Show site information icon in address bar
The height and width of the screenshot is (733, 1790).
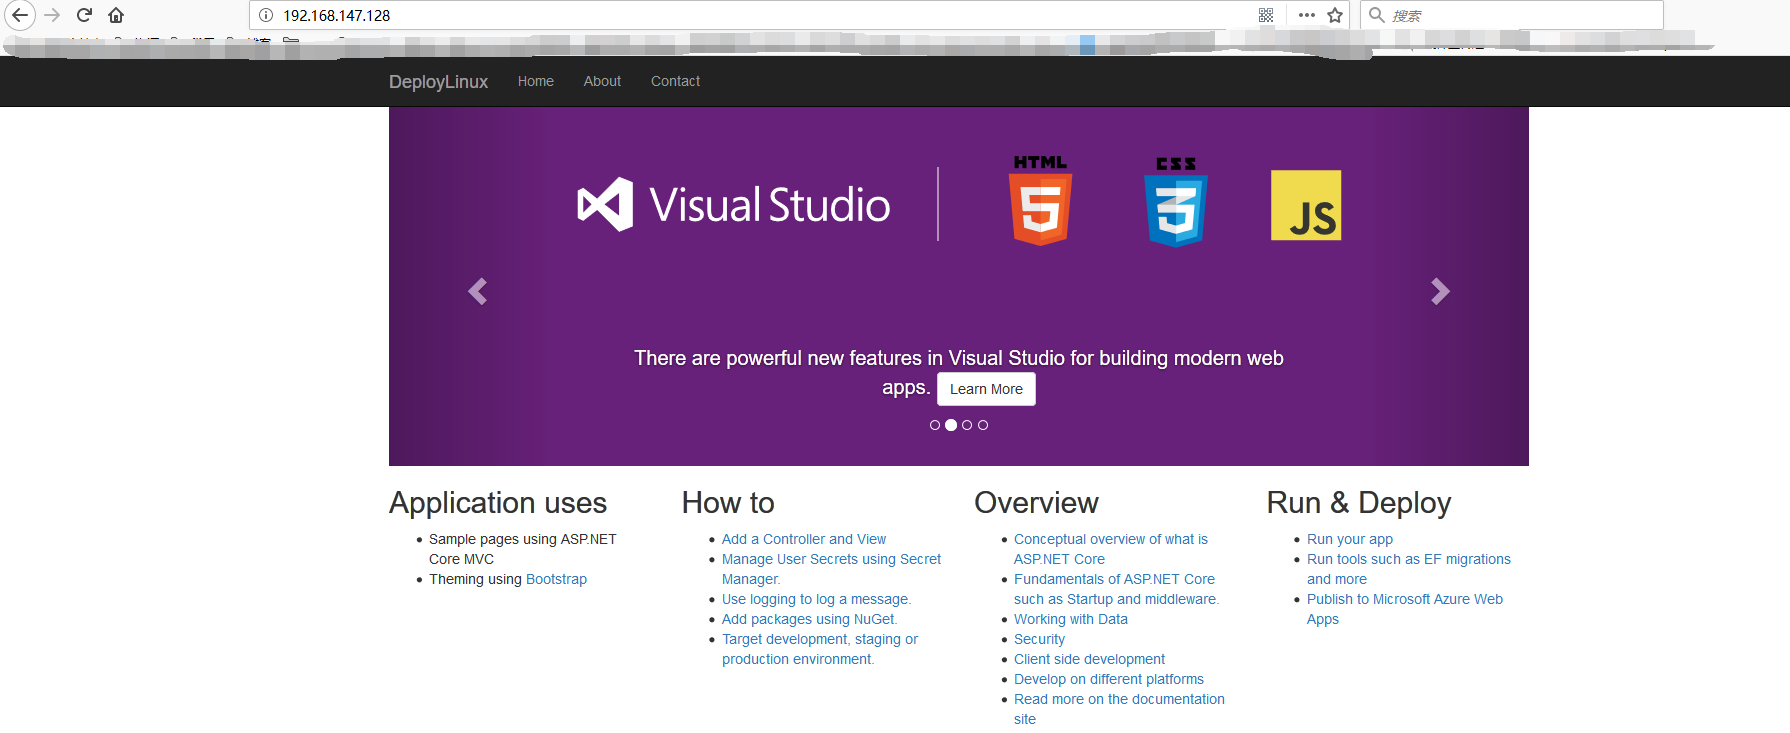coord(266,15)
